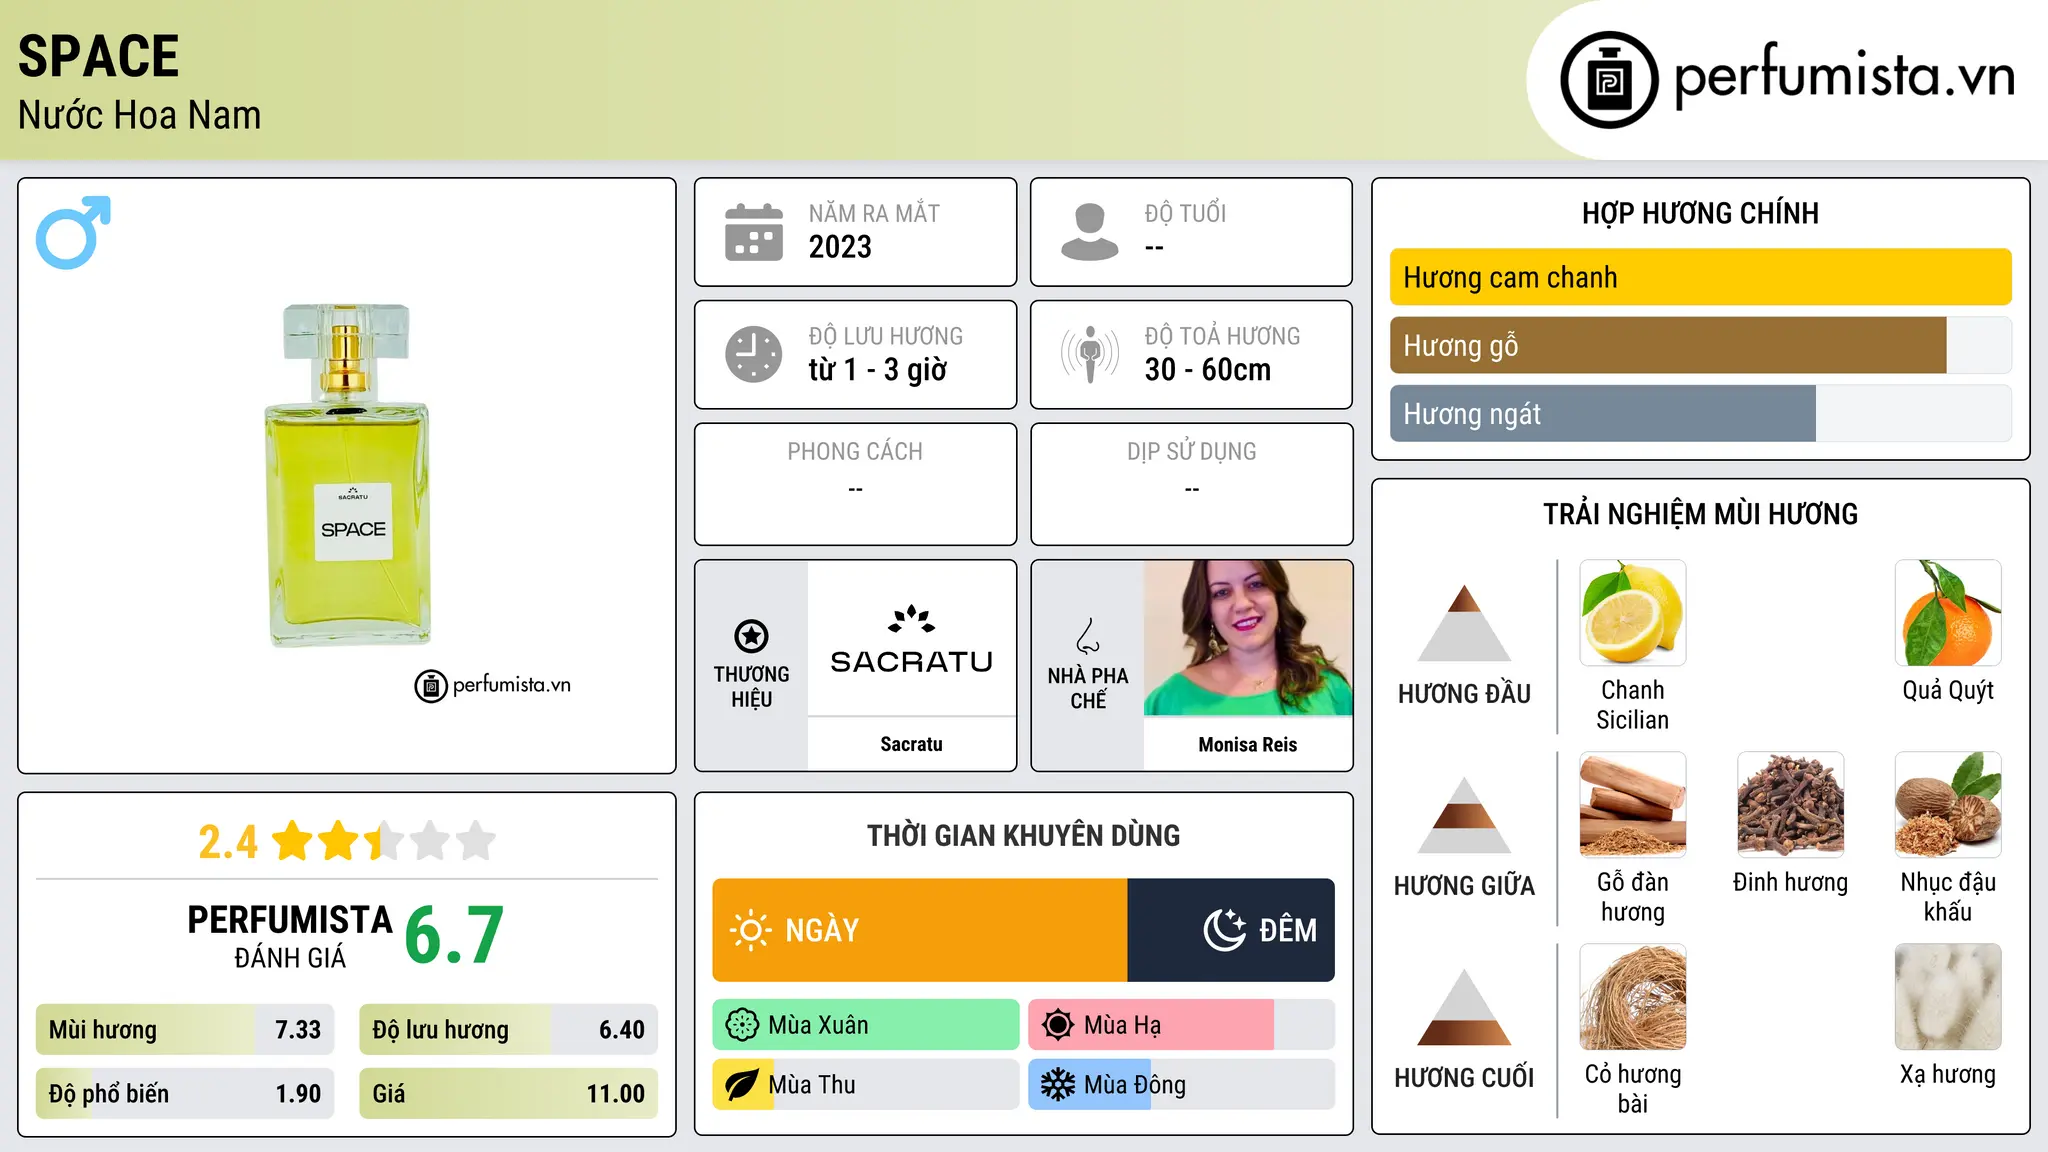Viewport: 2048px width, 1152px height.
Task: Click the perfumista.vn perfume bottle logo icon
Action: pos(1609,80)
